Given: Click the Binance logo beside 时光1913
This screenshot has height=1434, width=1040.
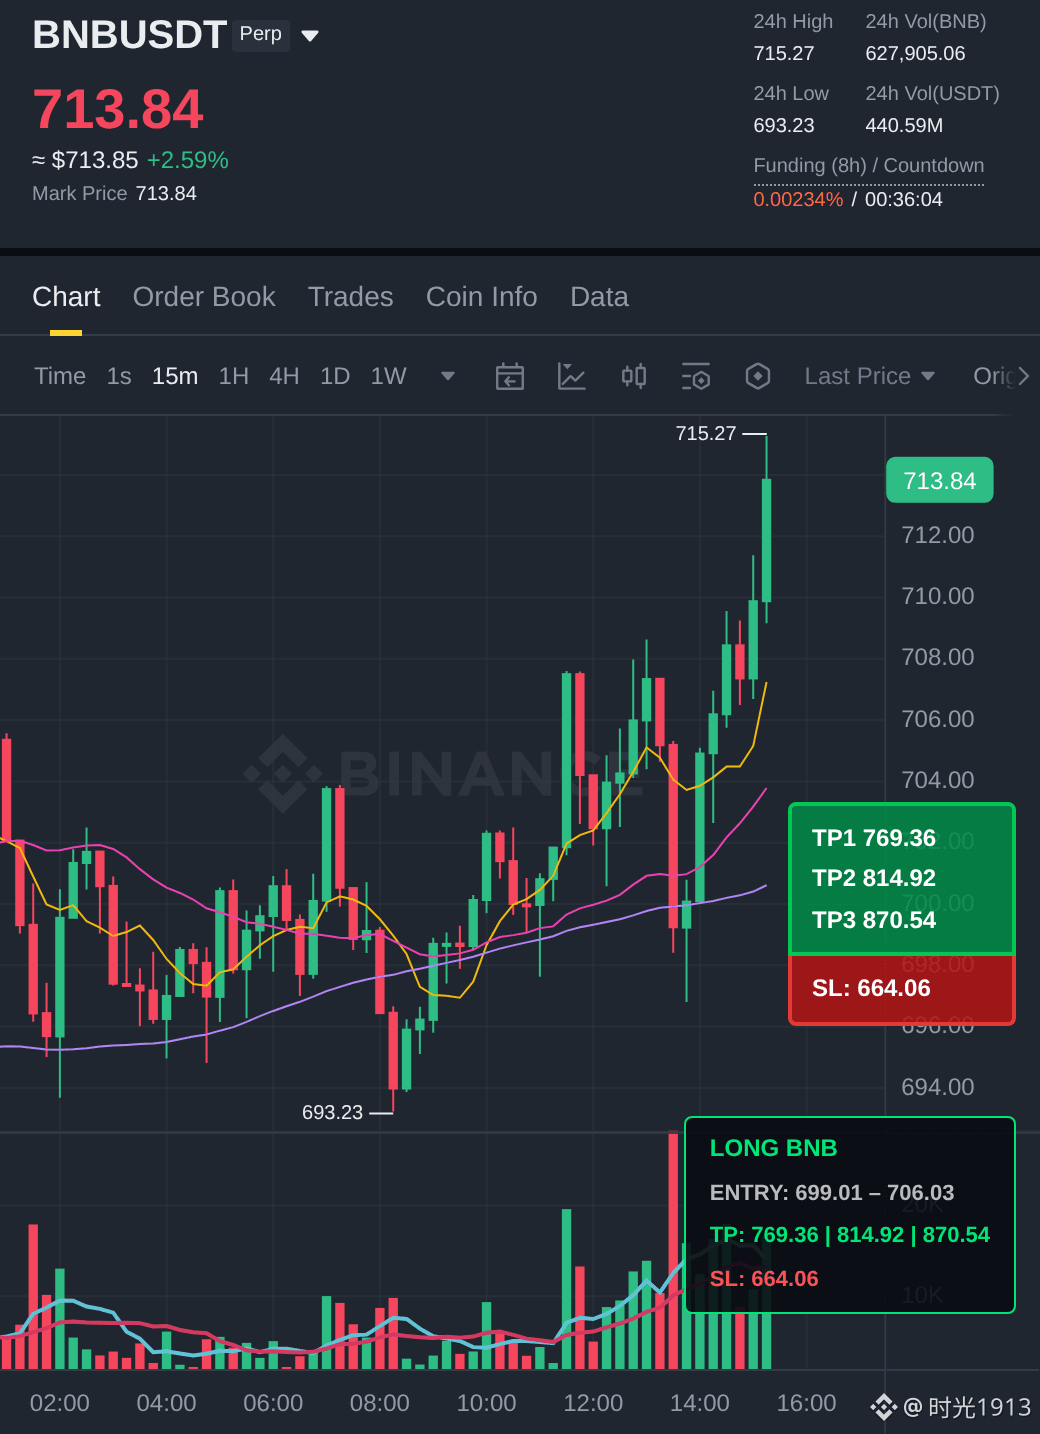Looking at the screenshot, I should pos(883,1408).
